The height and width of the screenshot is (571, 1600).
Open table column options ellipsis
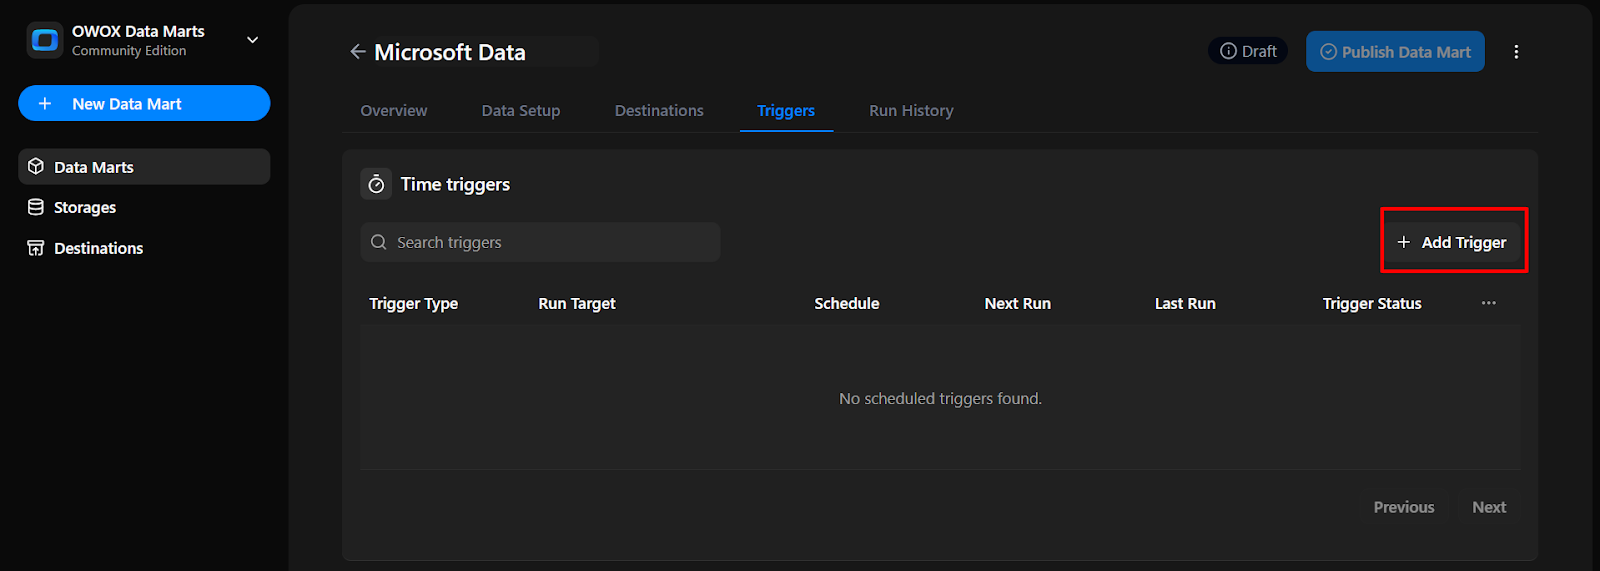(1488, 303)
